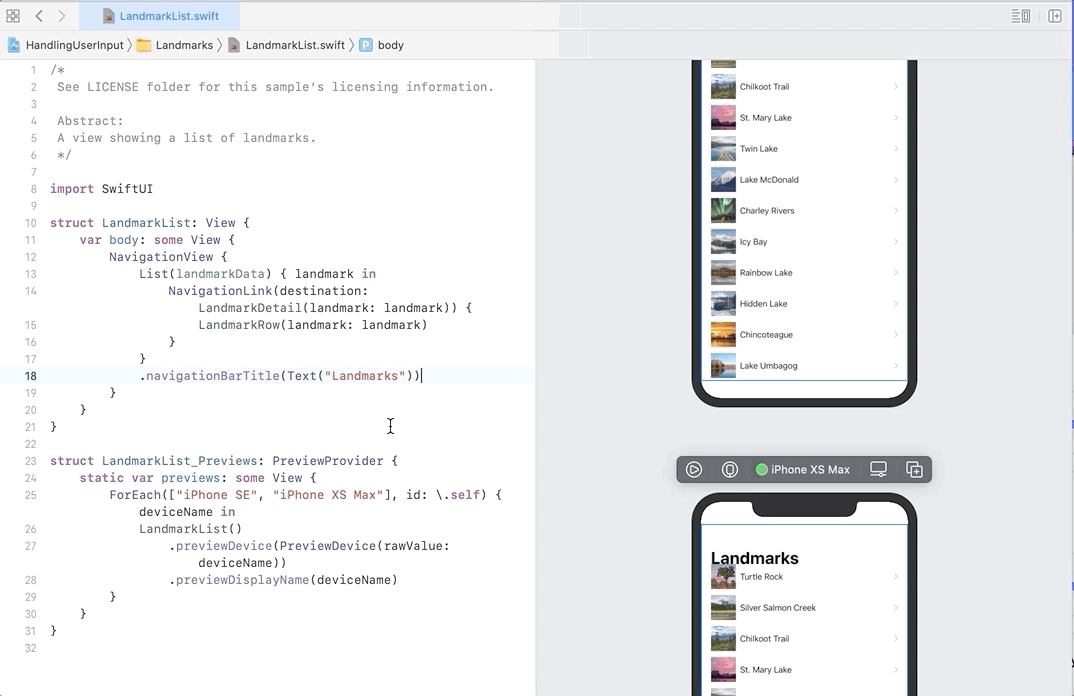This screenshot has width=1074, height=696.
Task: Open Turtle Rock row in XS Max preview
Action: [x=804, y=577]
